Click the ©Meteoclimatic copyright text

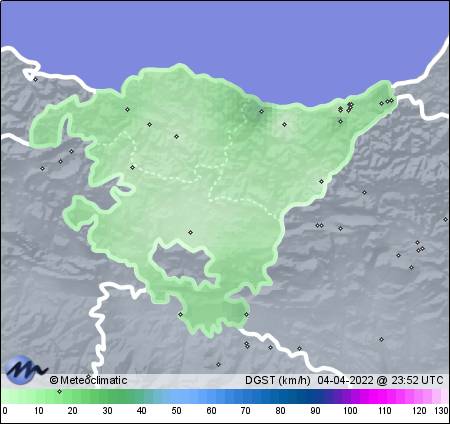[x=88, y=380]
